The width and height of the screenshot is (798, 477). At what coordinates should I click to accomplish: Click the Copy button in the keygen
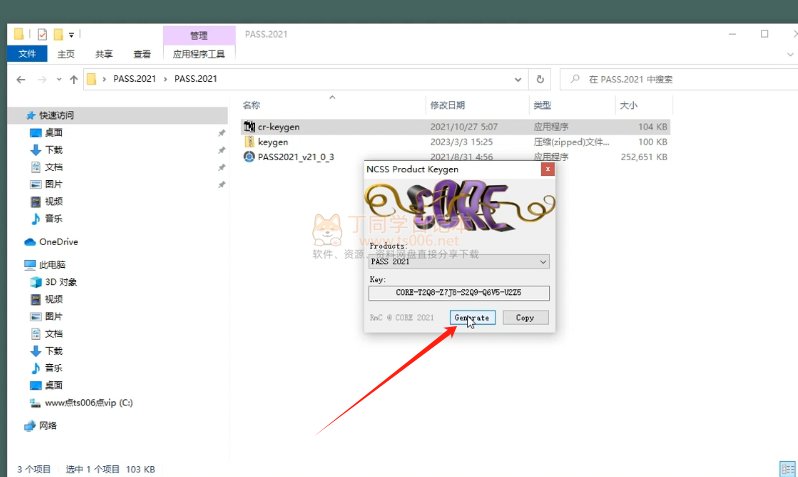point(525,317)
